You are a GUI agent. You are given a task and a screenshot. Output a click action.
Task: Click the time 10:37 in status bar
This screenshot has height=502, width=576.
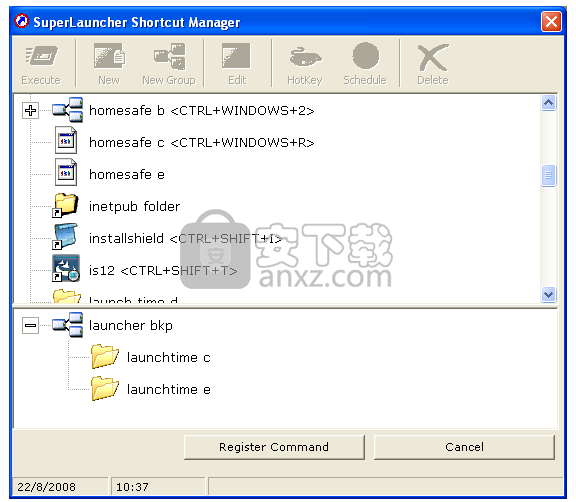tap(132, 487)
